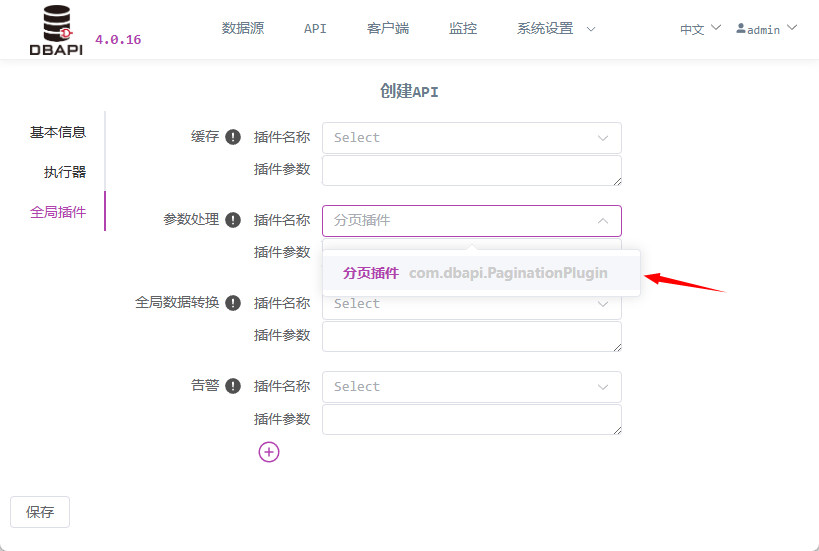Go to the 数据源 menu
The height and width of the screenshot is (551, 819).
[243, 28]
